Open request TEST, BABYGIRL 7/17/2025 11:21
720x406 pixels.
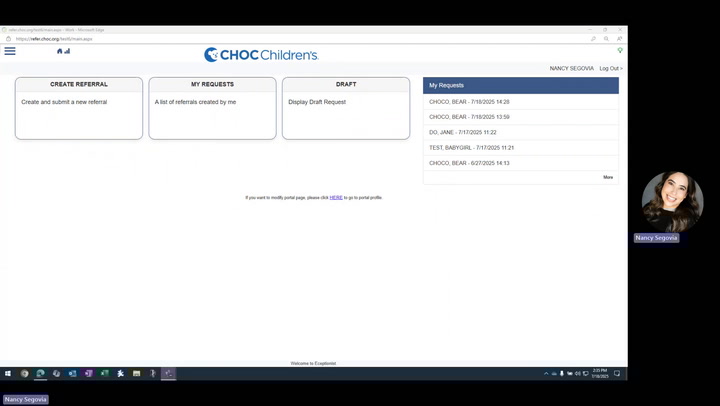coord(521,148)
